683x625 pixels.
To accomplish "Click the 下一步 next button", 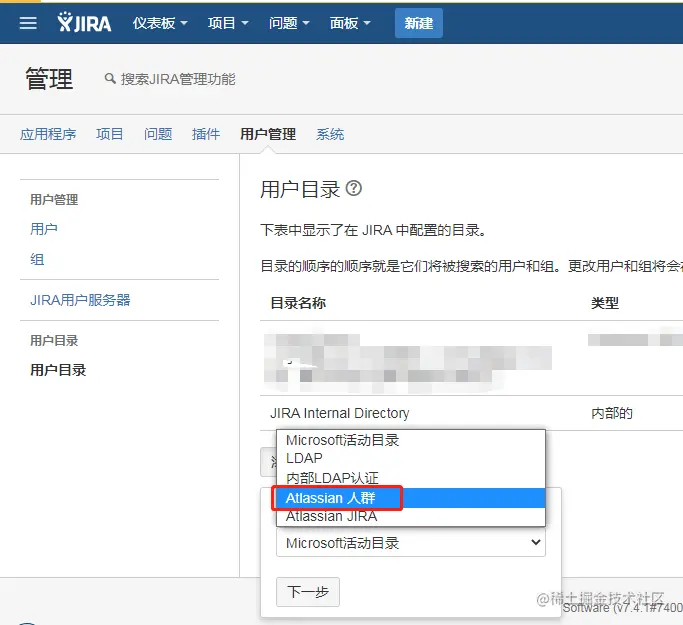I will point(308,592).
